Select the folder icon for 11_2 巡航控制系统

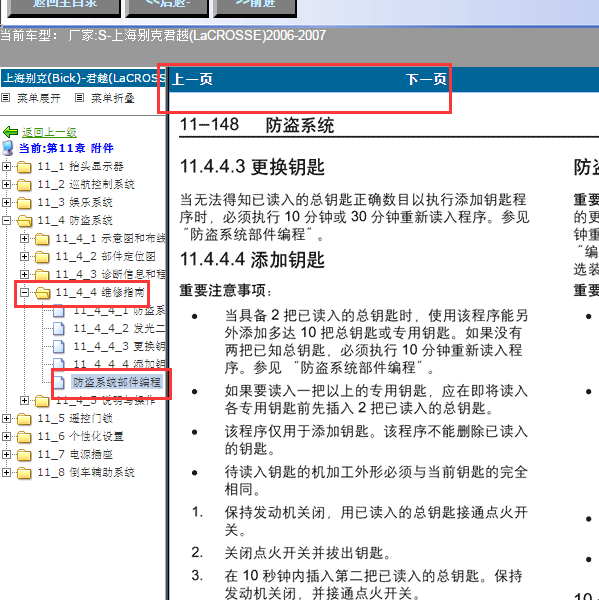24,185
